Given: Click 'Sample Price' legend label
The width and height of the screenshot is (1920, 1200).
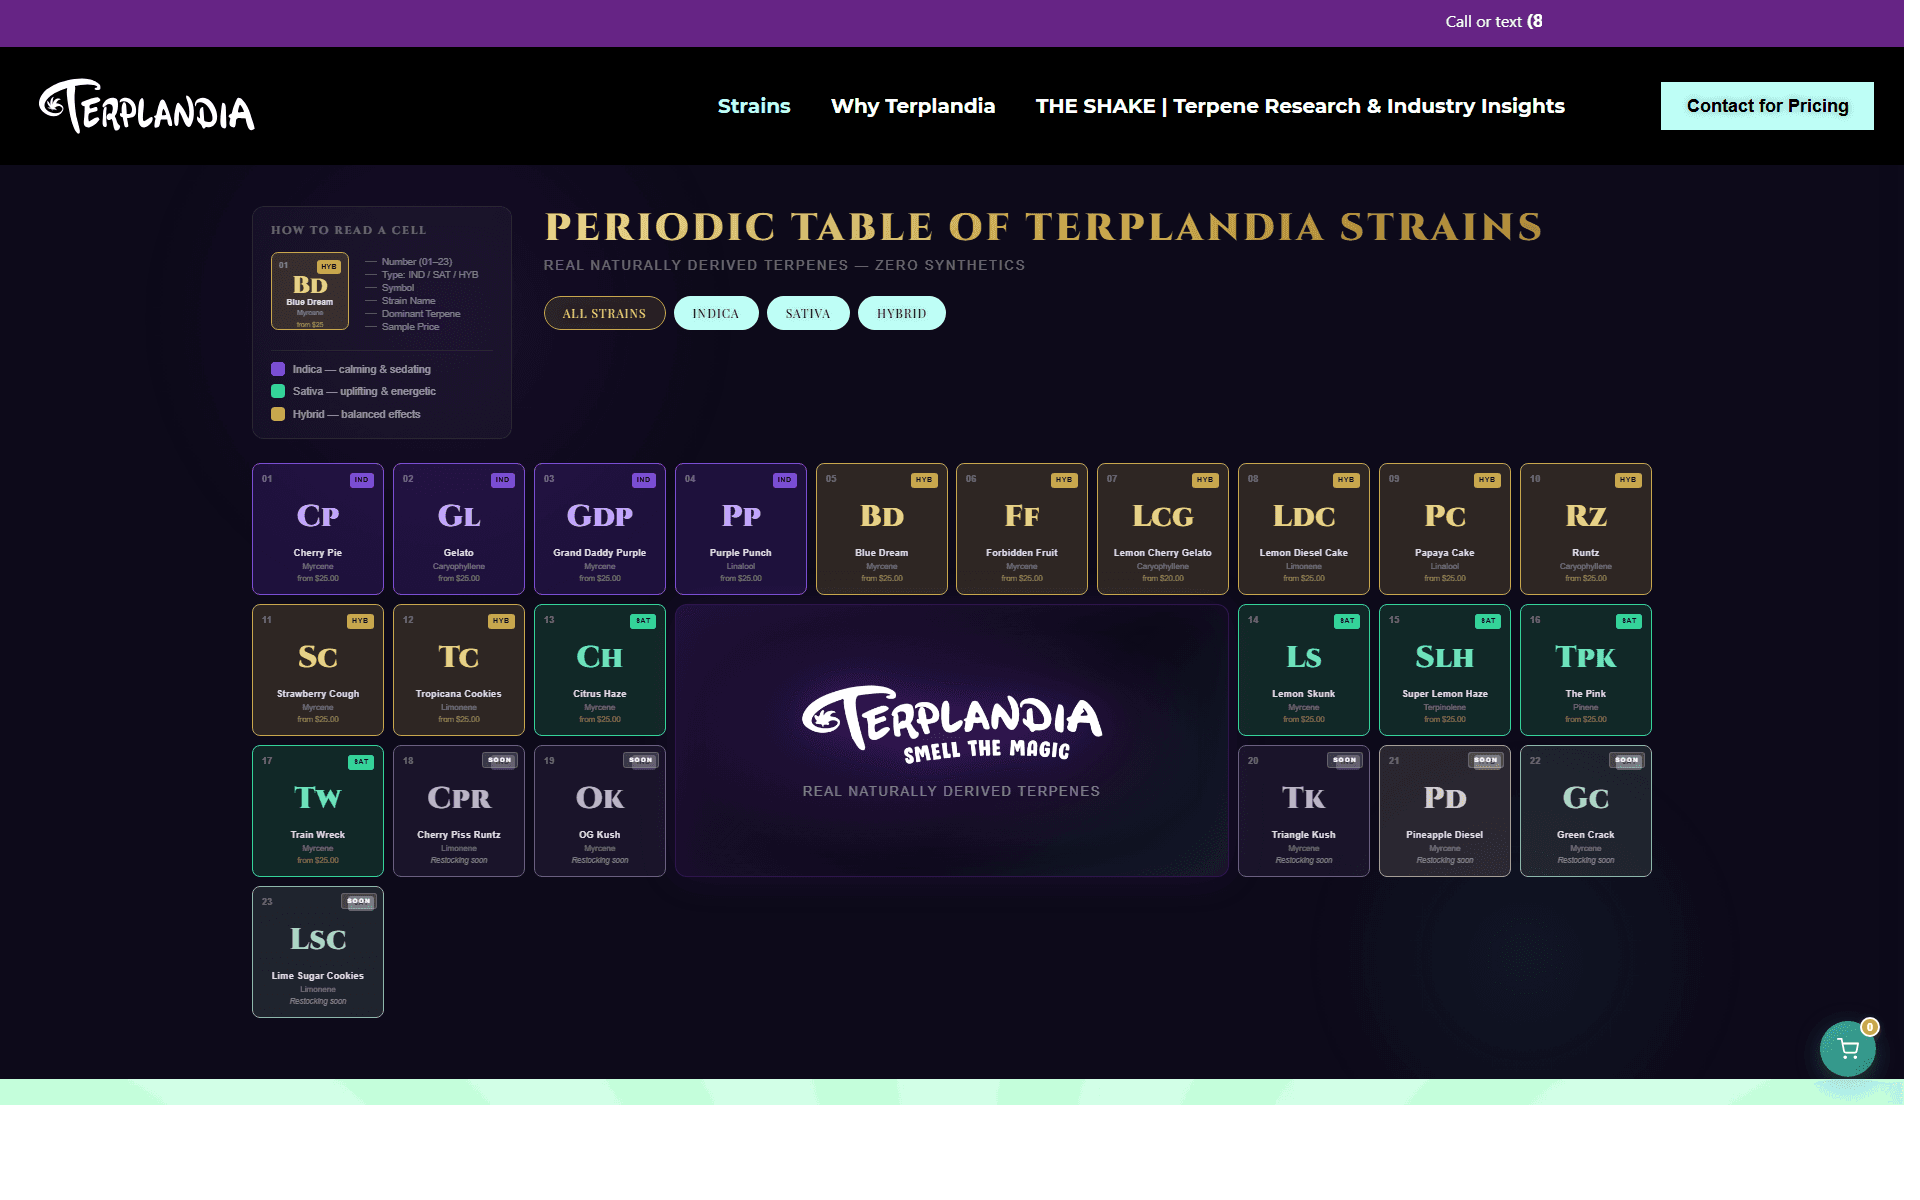Looking at the screenshot, I should pos(410,327).
